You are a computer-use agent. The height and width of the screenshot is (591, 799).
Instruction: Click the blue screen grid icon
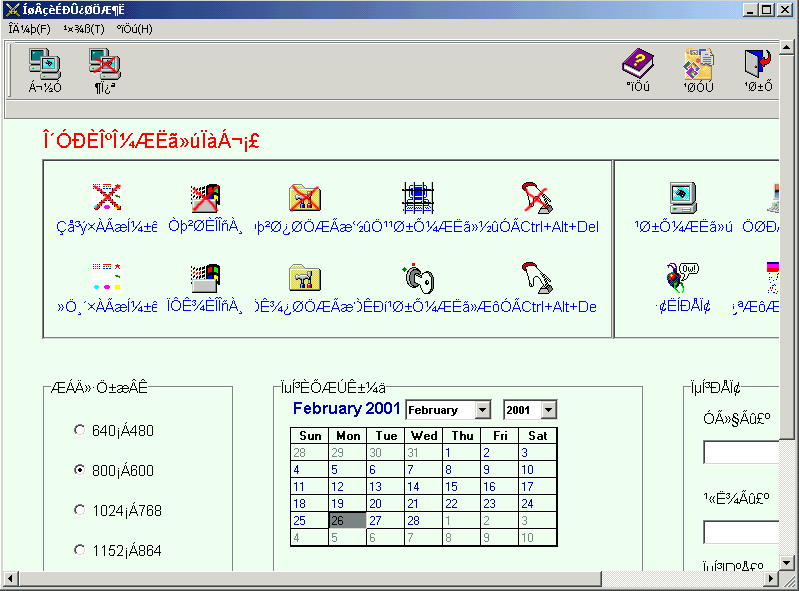pos(416,198)
